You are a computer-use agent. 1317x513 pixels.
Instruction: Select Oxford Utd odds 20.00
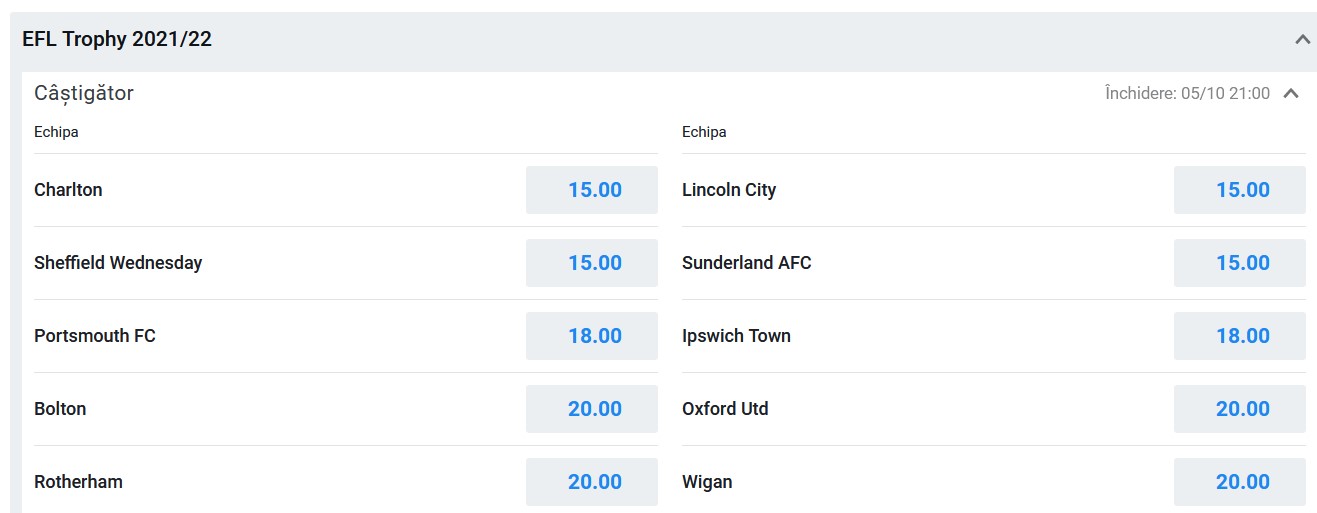pyautogui.click(x=1240, y=409)
